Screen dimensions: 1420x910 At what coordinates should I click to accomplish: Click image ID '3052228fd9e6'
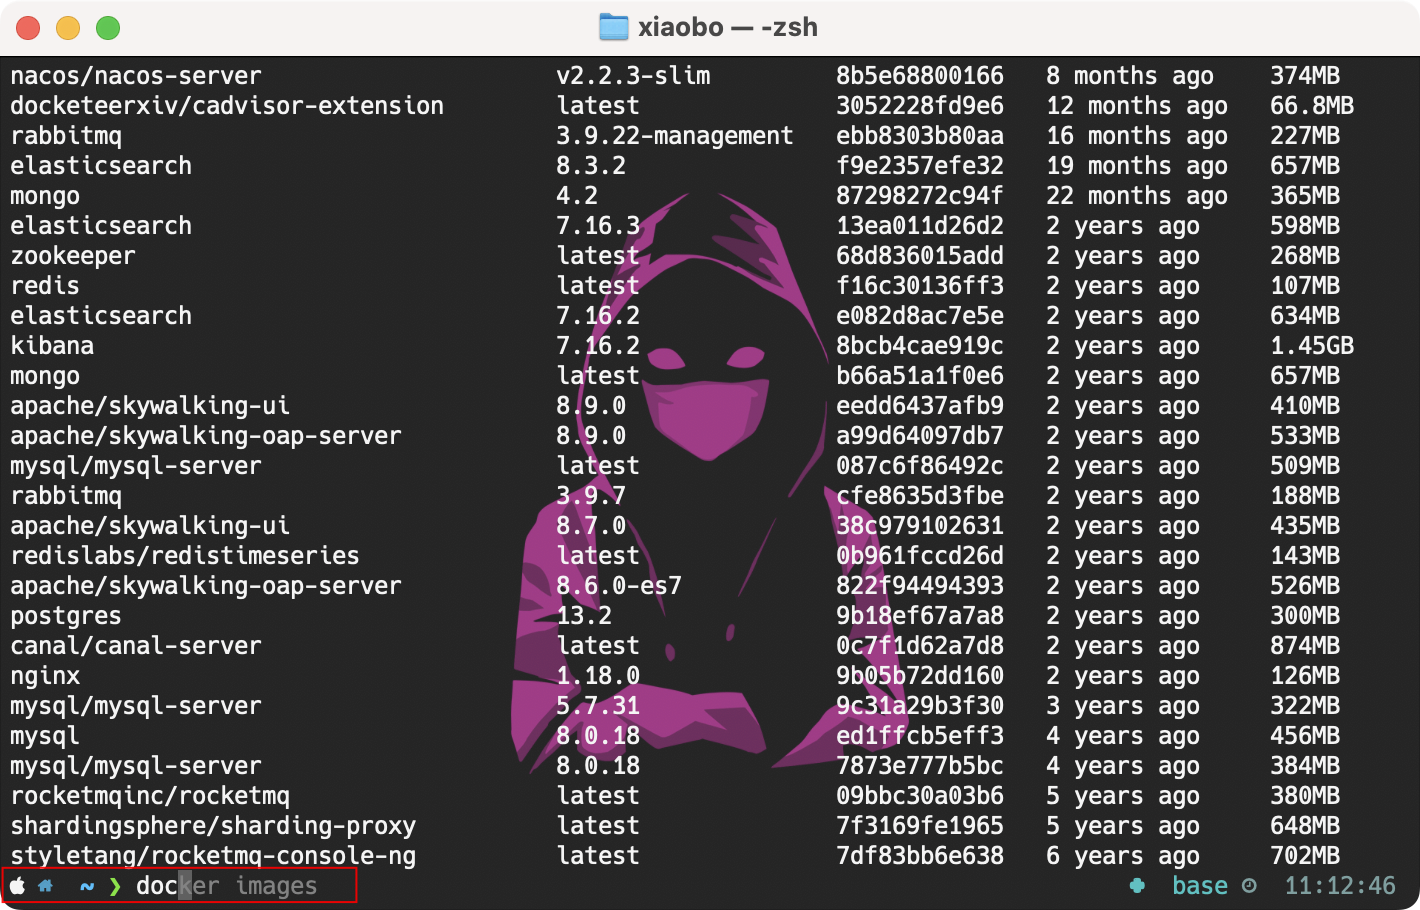click(920, 106)
